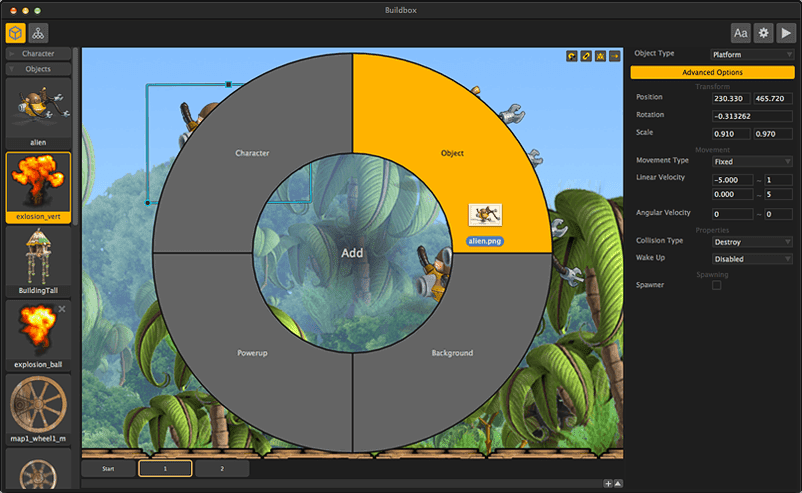Pick the yellow creature icon tool in scene
The image size is (802, 493).
point(600,56)
